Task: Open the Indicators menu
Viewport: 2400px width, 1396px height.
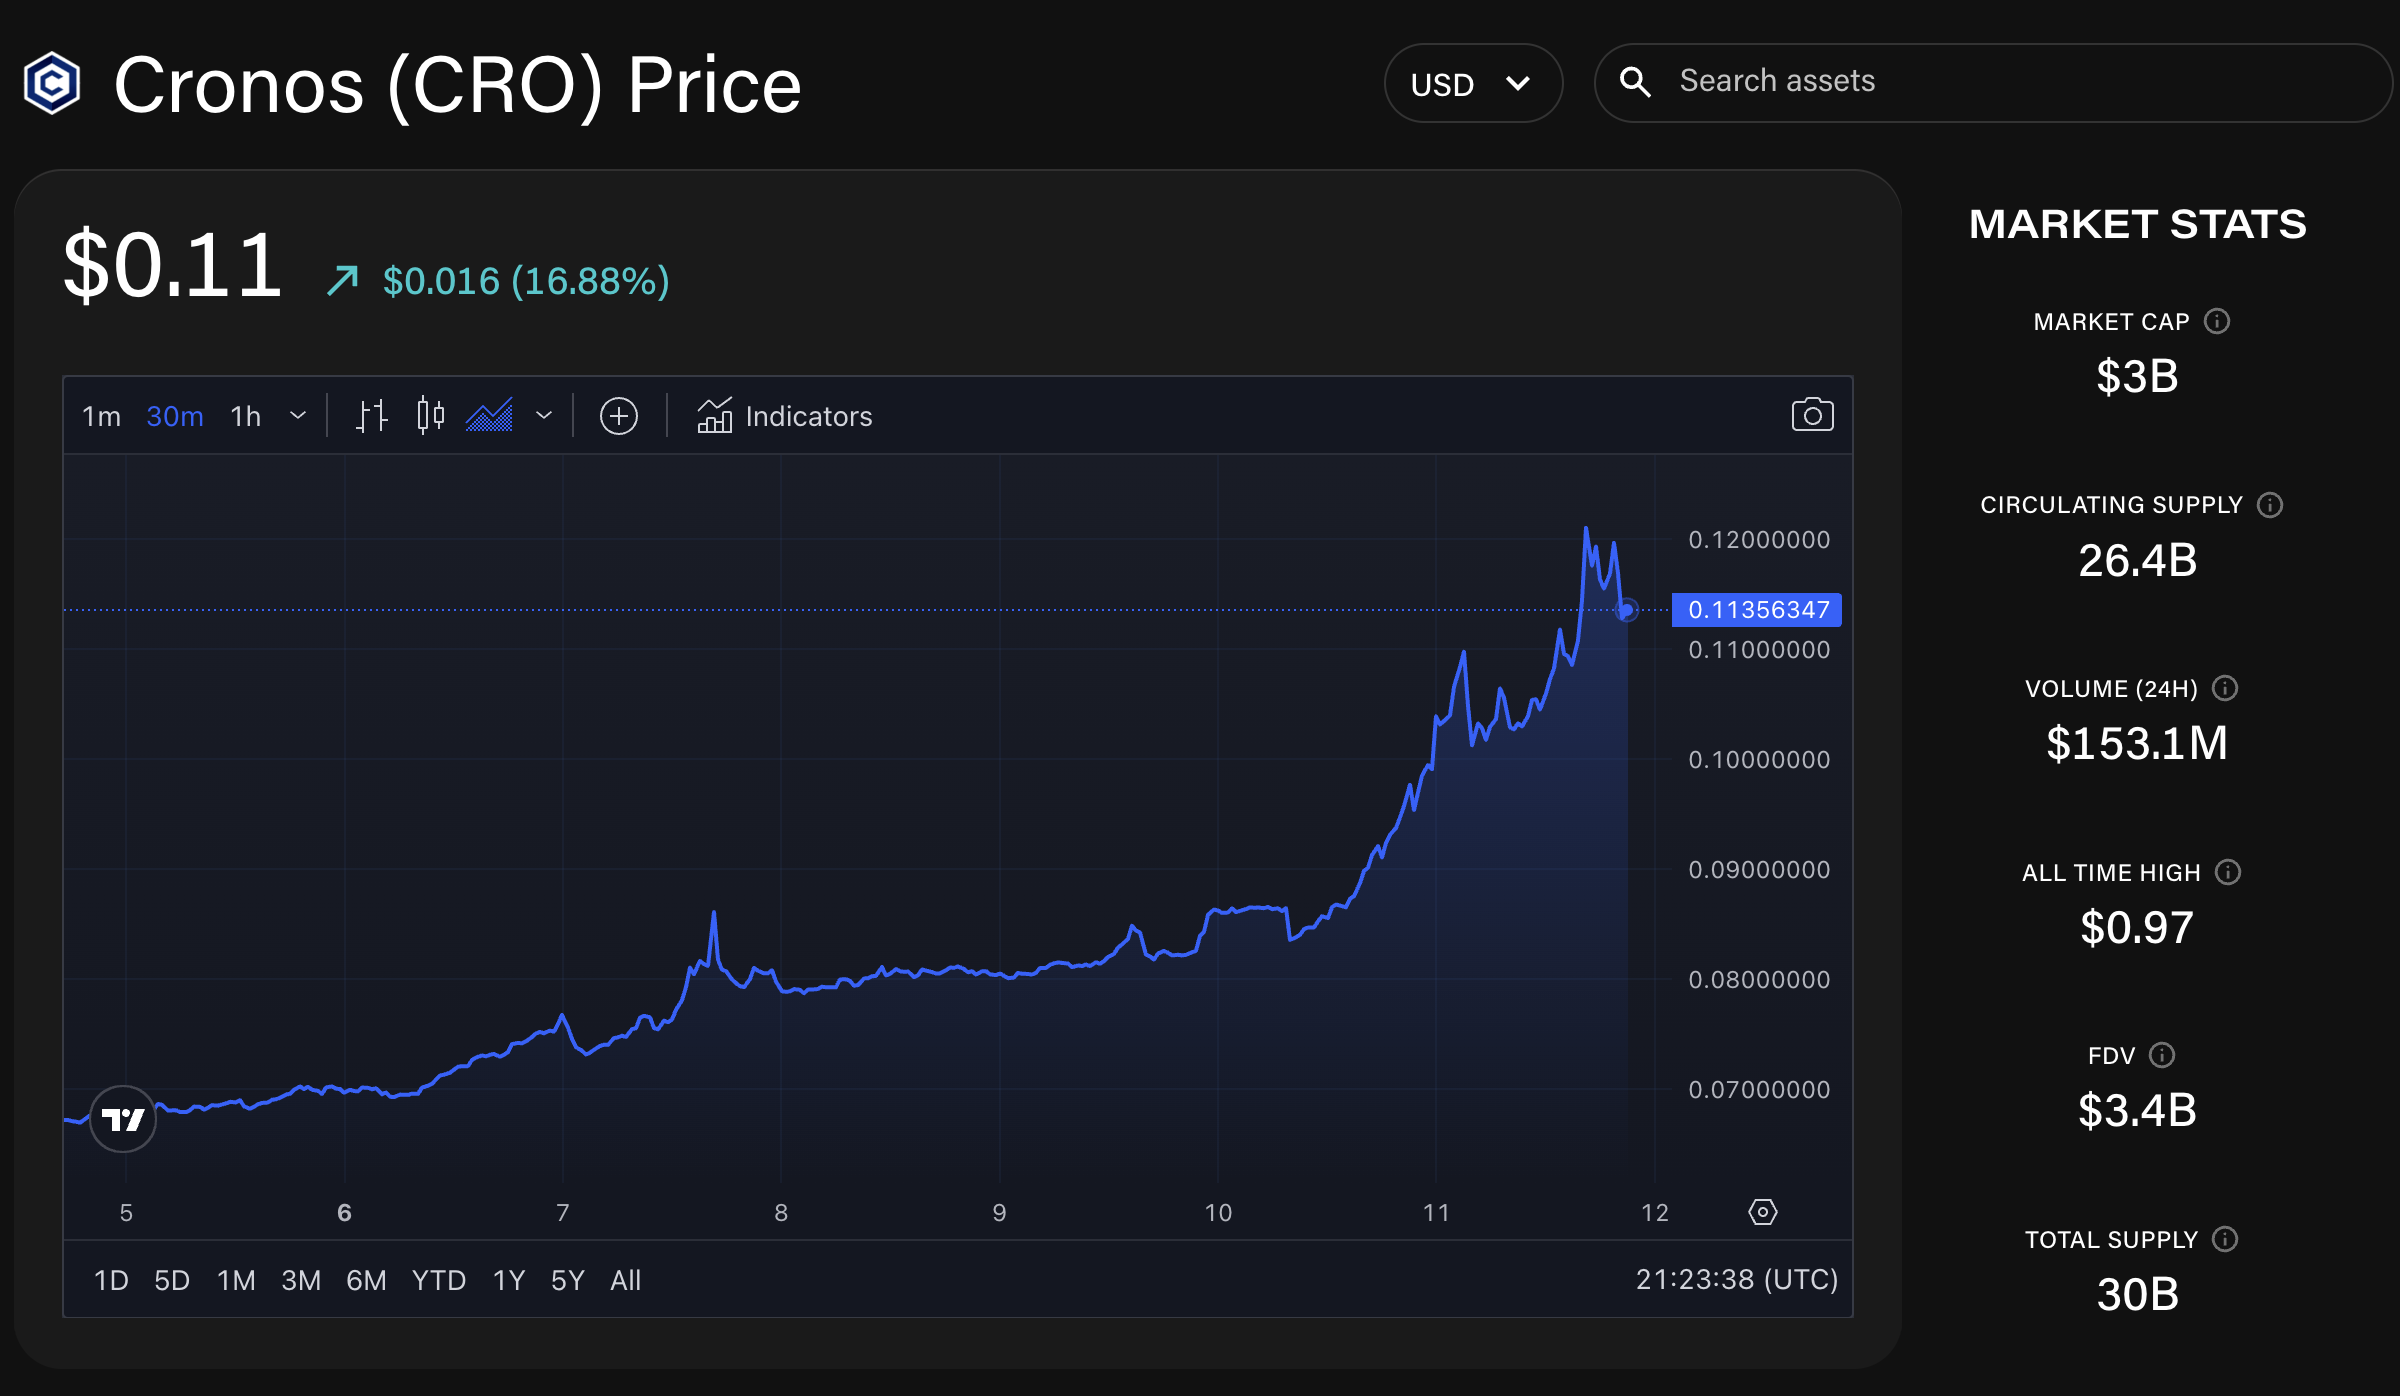Action: tap(785, 416)
